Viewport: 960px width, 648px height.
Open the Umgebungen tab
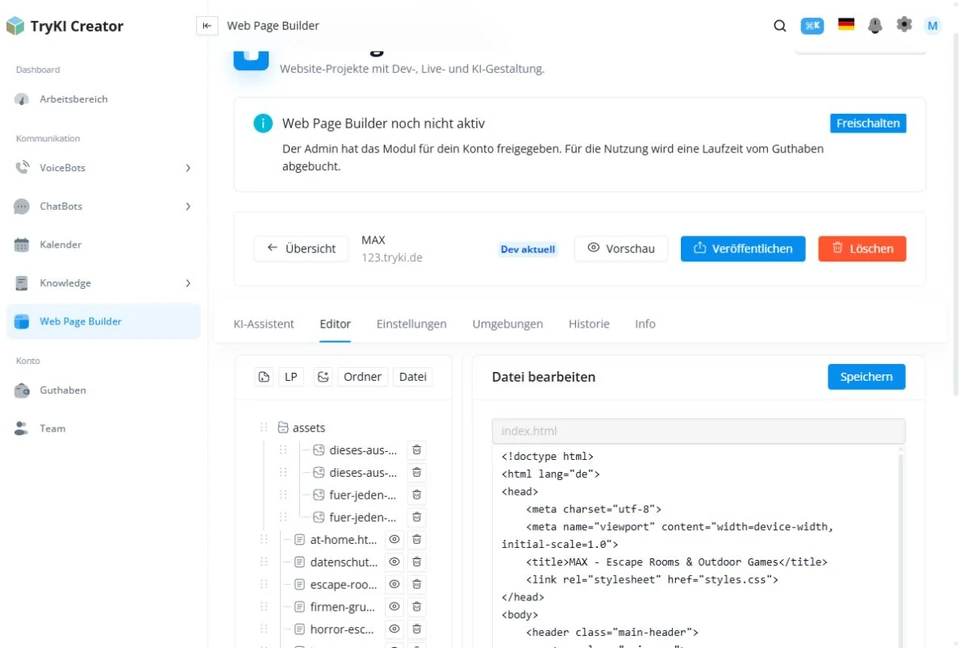508,324
